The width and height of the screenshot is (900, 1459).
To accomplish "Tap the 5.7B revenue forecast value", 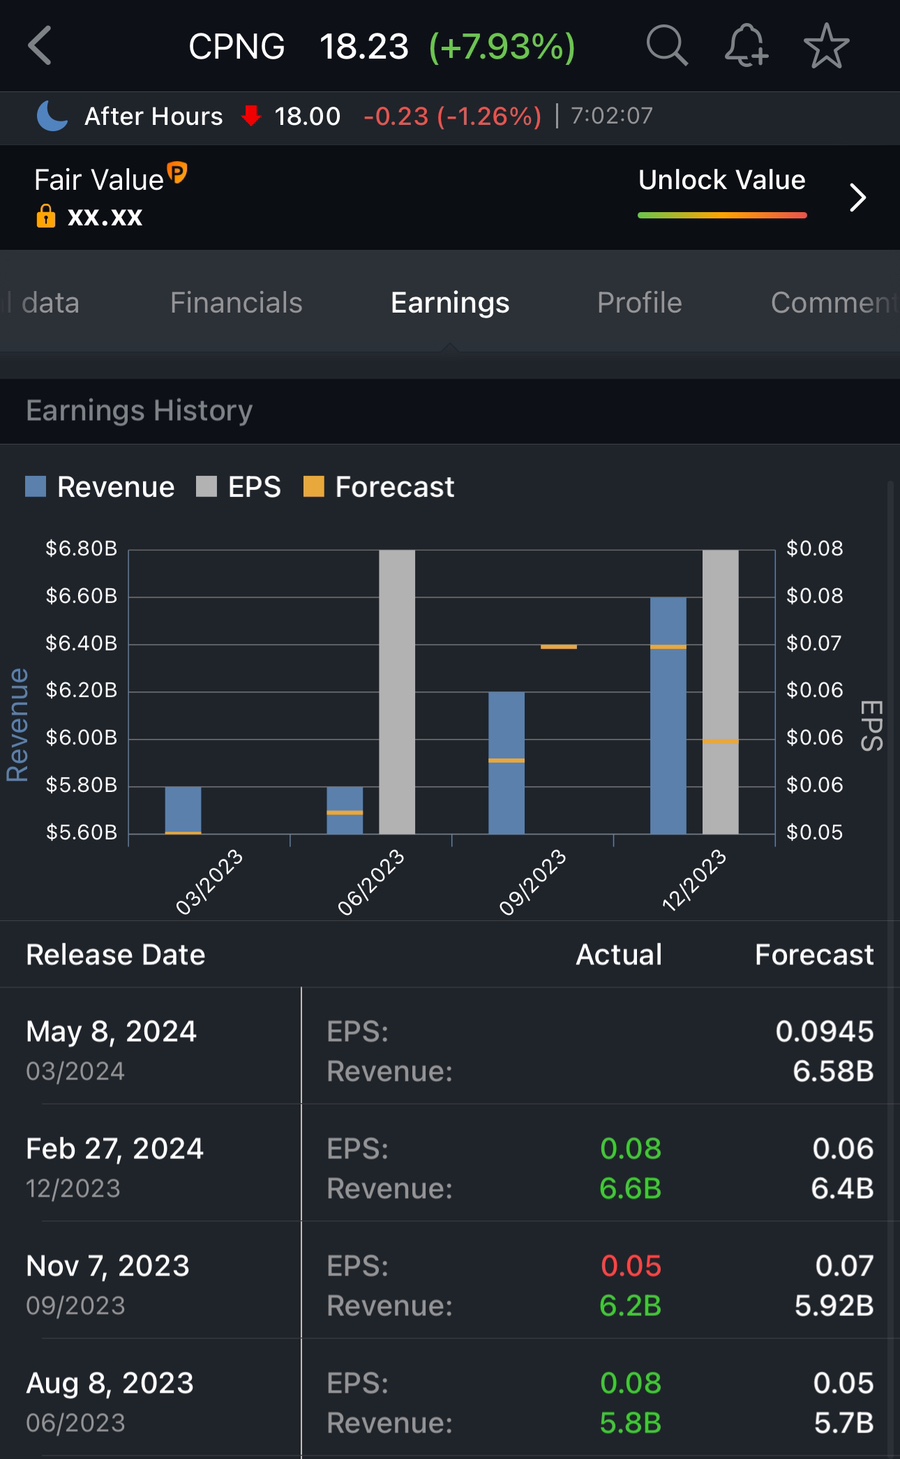I will (843, 1422).
